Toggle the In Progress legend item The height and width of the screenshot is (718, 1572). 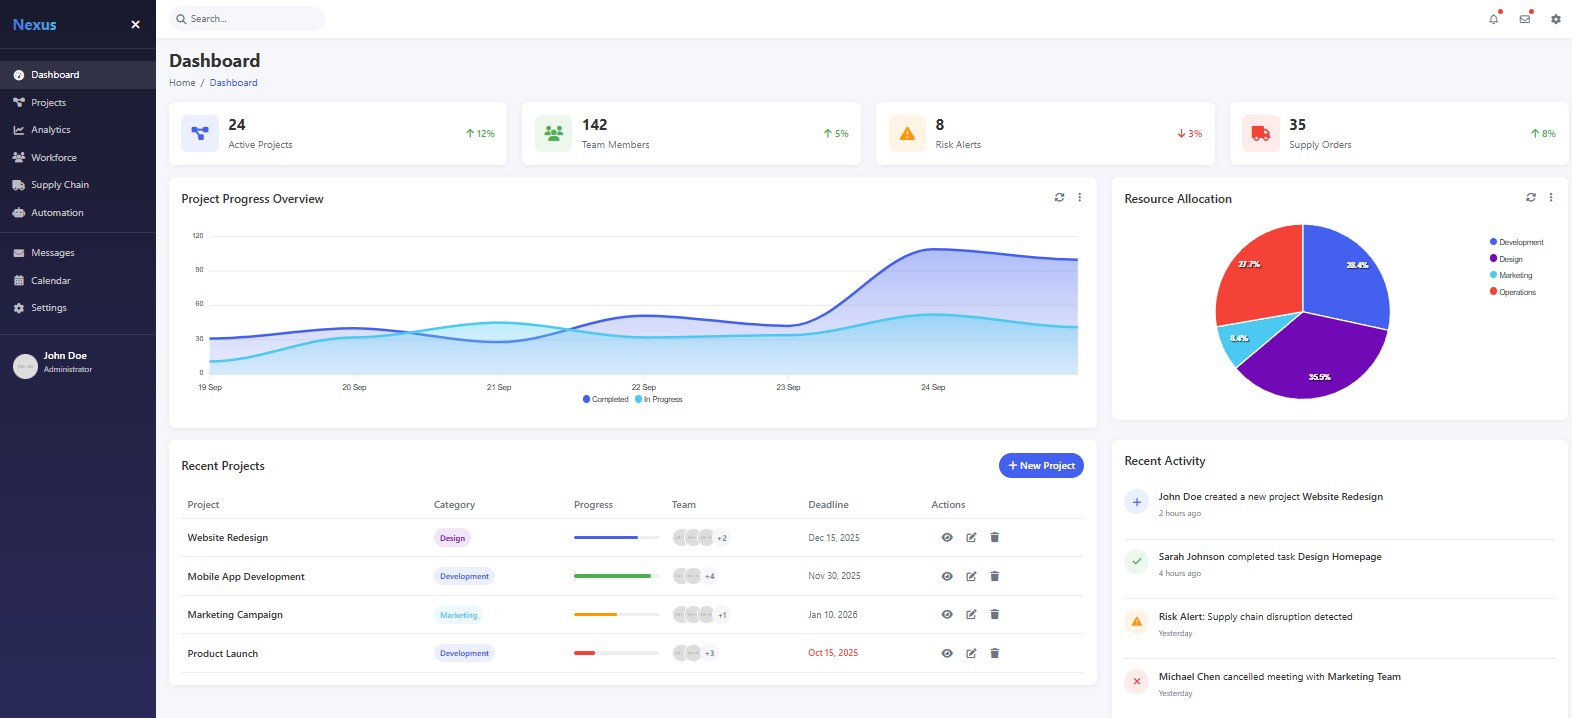click(x=659, y=400)
